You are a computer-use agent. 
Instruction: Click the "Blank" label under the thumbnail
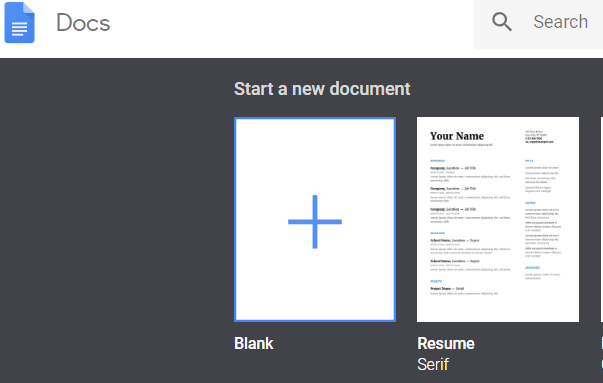(254, 343)
